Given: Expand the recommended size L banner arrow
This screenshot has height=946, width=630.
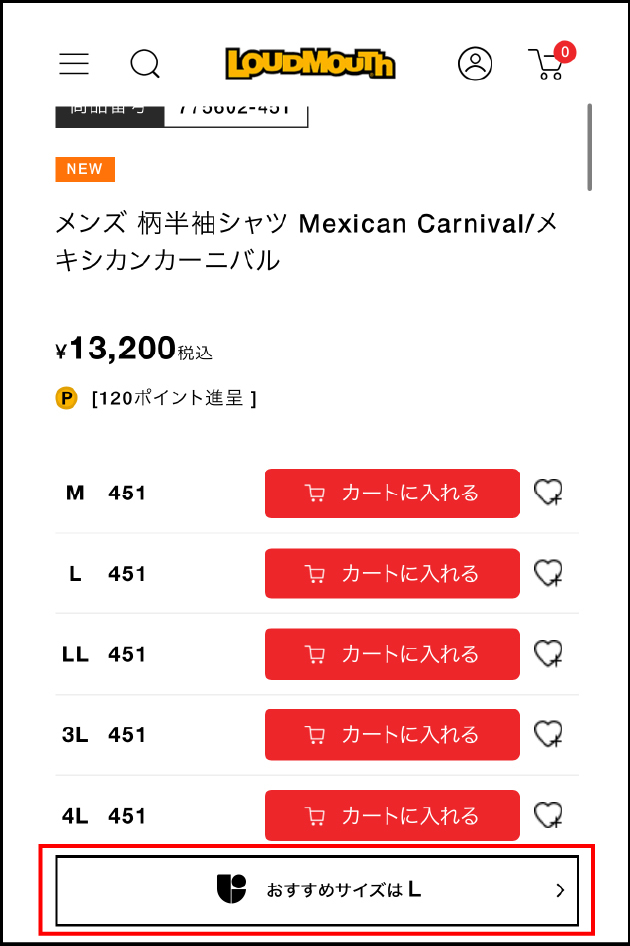Looking at the screenshot, I should click(560, 890).
